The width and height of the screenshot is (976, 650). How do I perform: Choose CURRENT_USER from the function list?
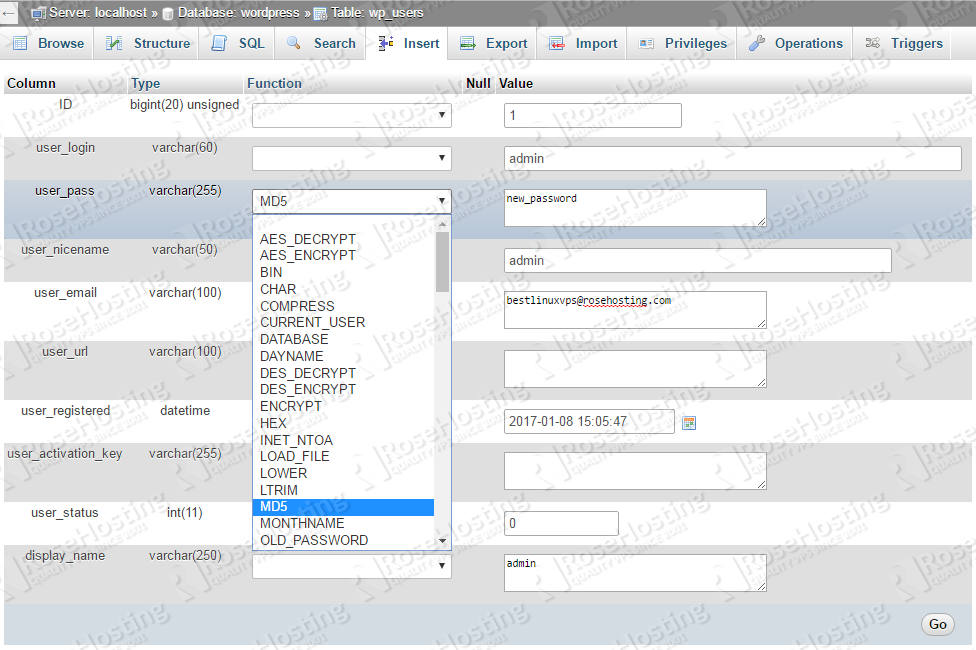pos(343,323)
